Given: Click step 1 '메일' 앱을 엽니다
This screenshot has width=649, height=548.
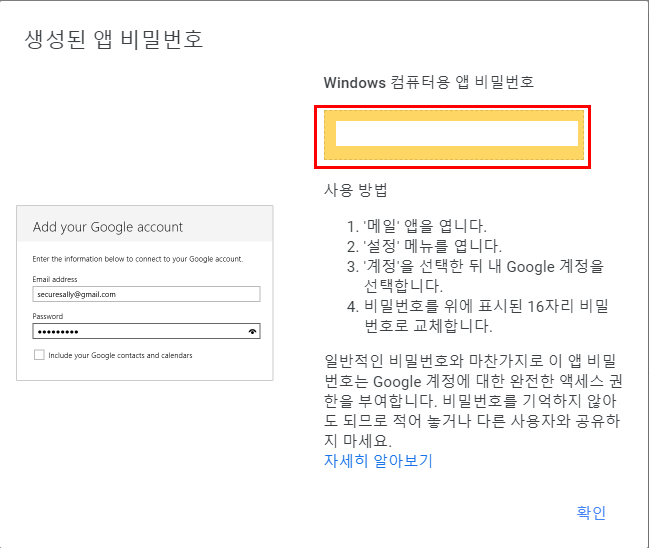Looking at the screenshot, I should [417, 226].
